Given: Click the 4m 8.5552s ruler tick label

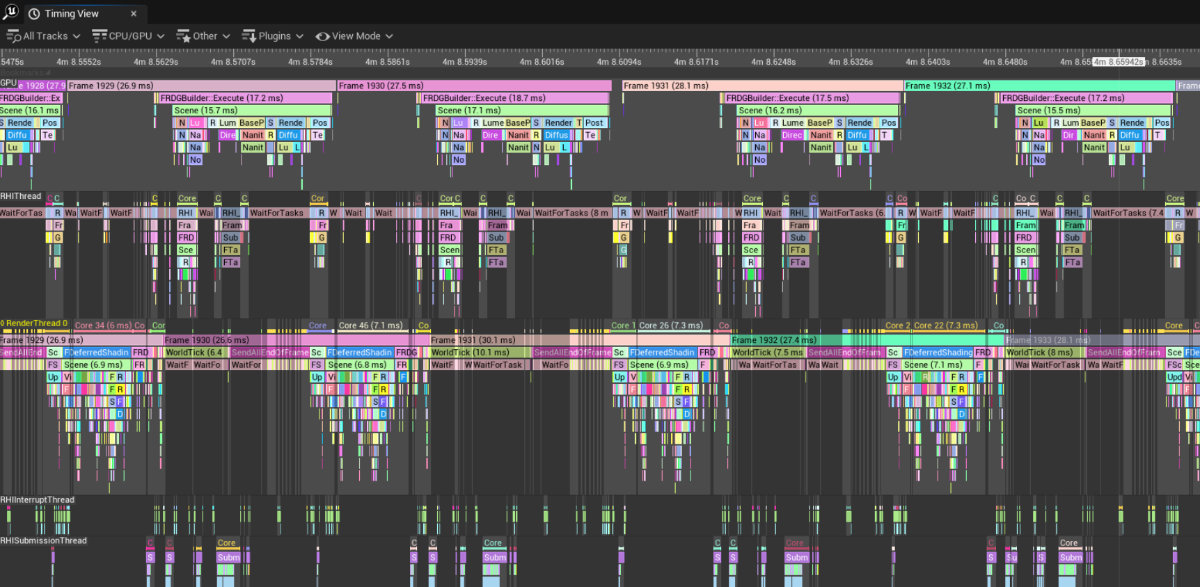Looking at the screenshot, I should (79, 62).
